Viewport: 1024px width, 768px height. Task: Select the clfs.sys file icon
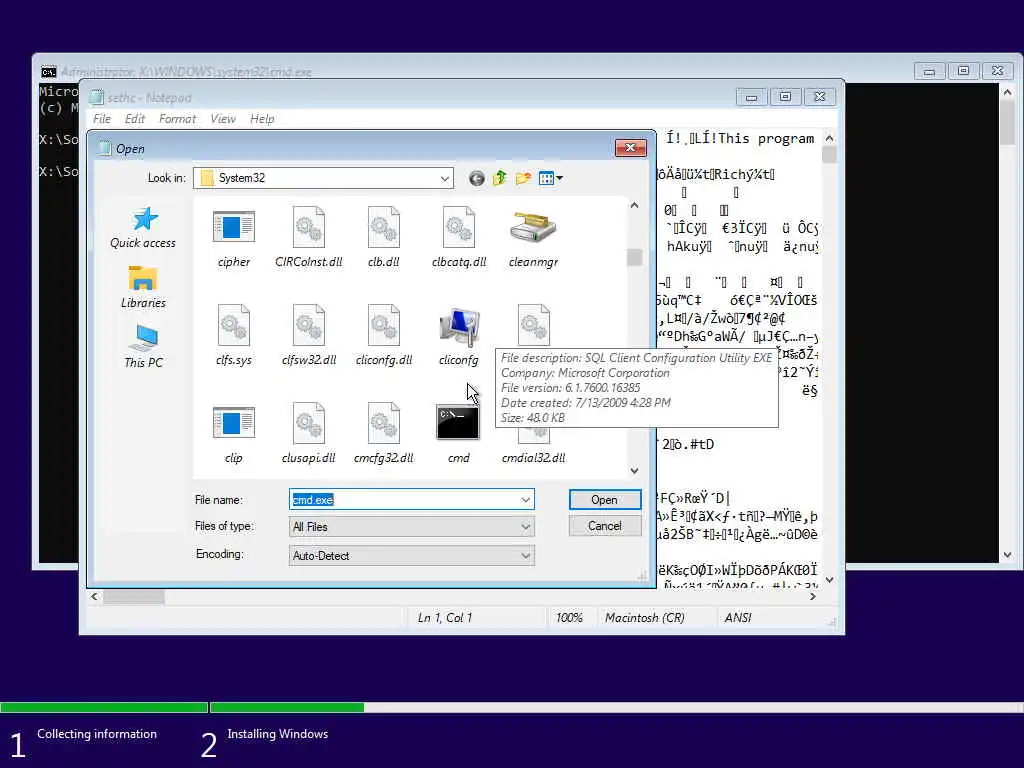(x=233, y=325)
